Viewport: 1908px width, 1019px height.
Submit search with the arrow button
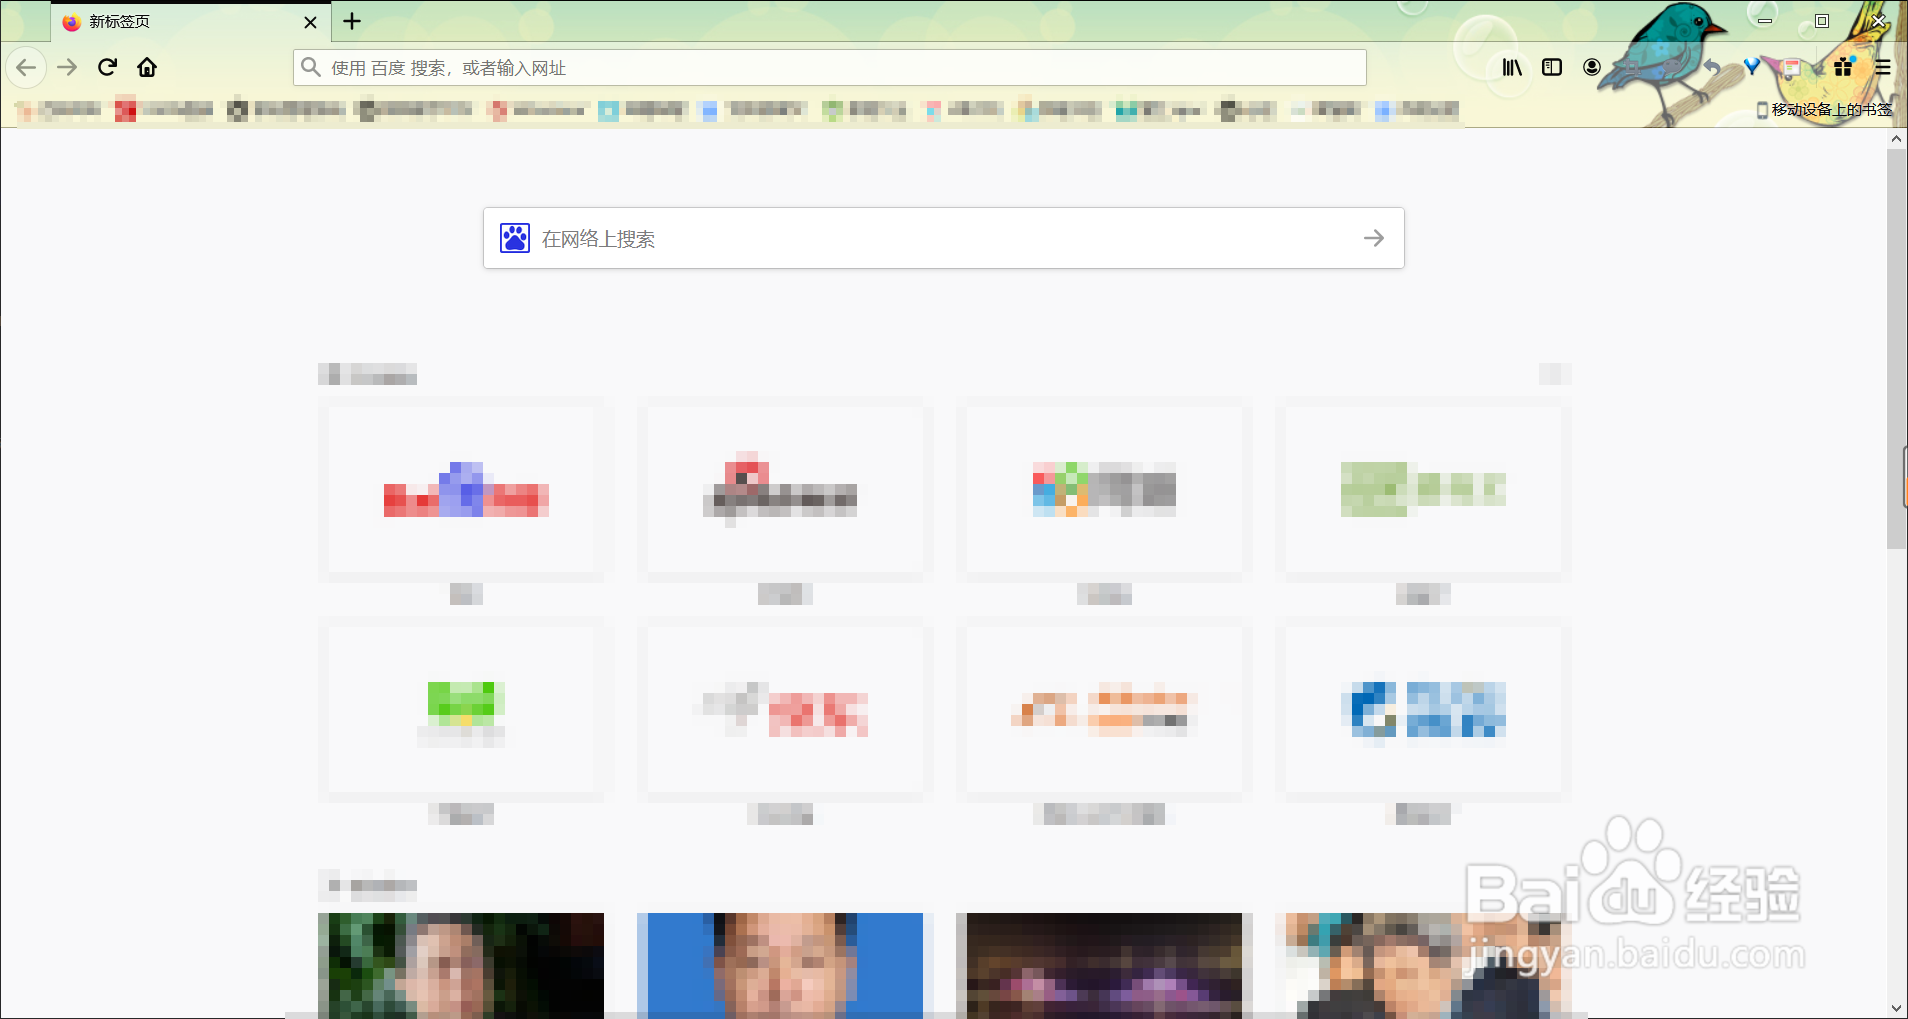1374,238
